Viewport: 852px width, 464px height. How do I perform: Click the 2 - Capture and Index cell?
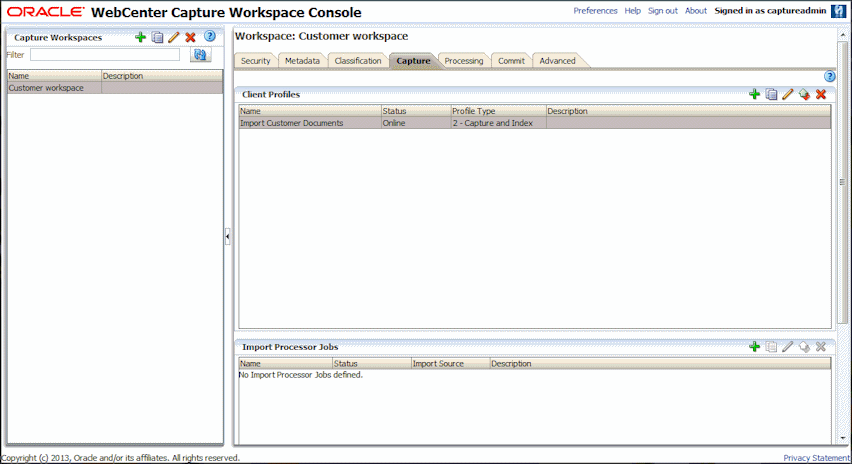point(498,123)
